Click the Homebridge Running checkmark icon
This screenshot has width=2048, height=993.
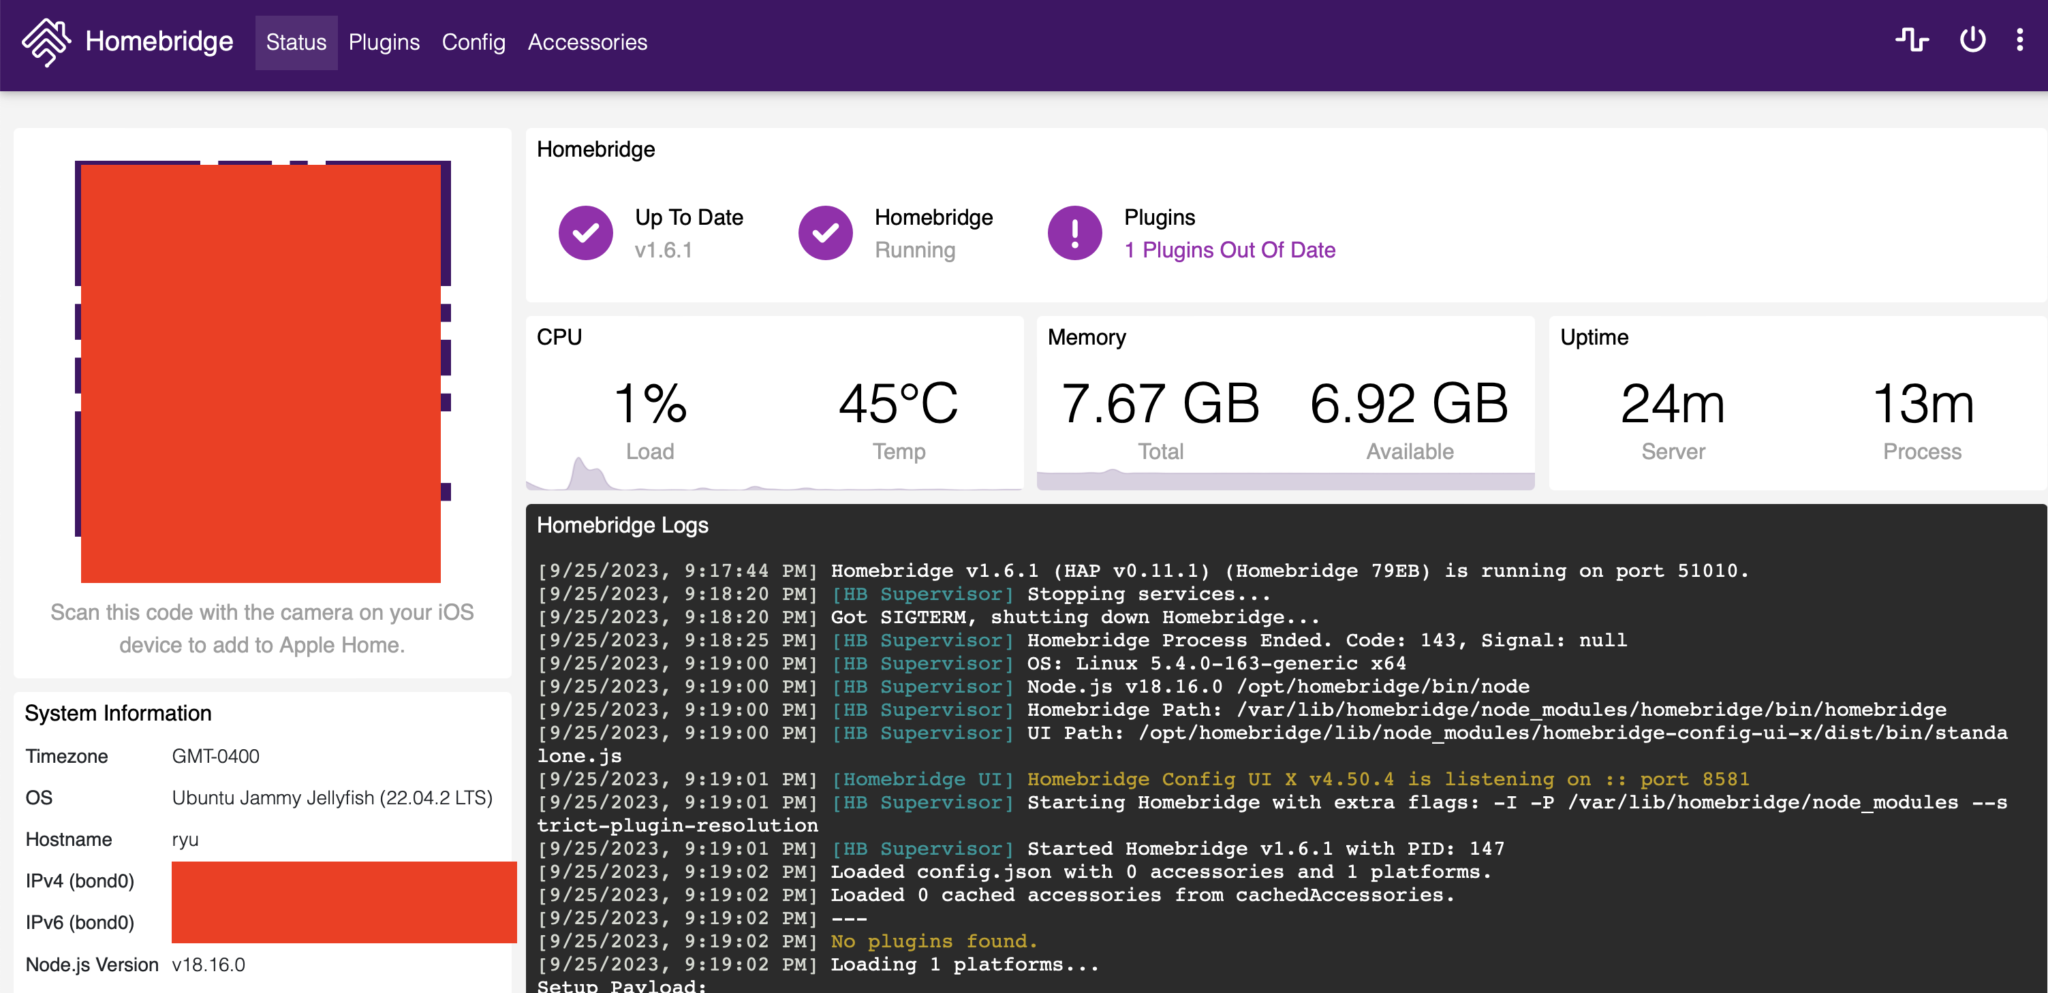click(825, 233)
